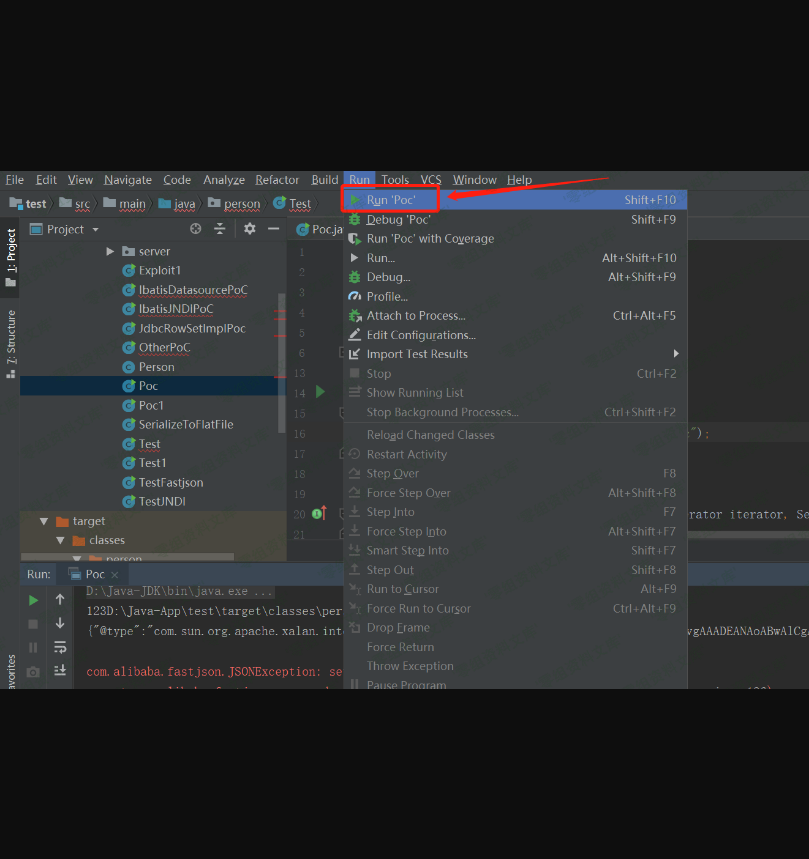Screen dimensions: 809x859
Task: Click the green rerun button in Run panel
Action: [33, 600]
